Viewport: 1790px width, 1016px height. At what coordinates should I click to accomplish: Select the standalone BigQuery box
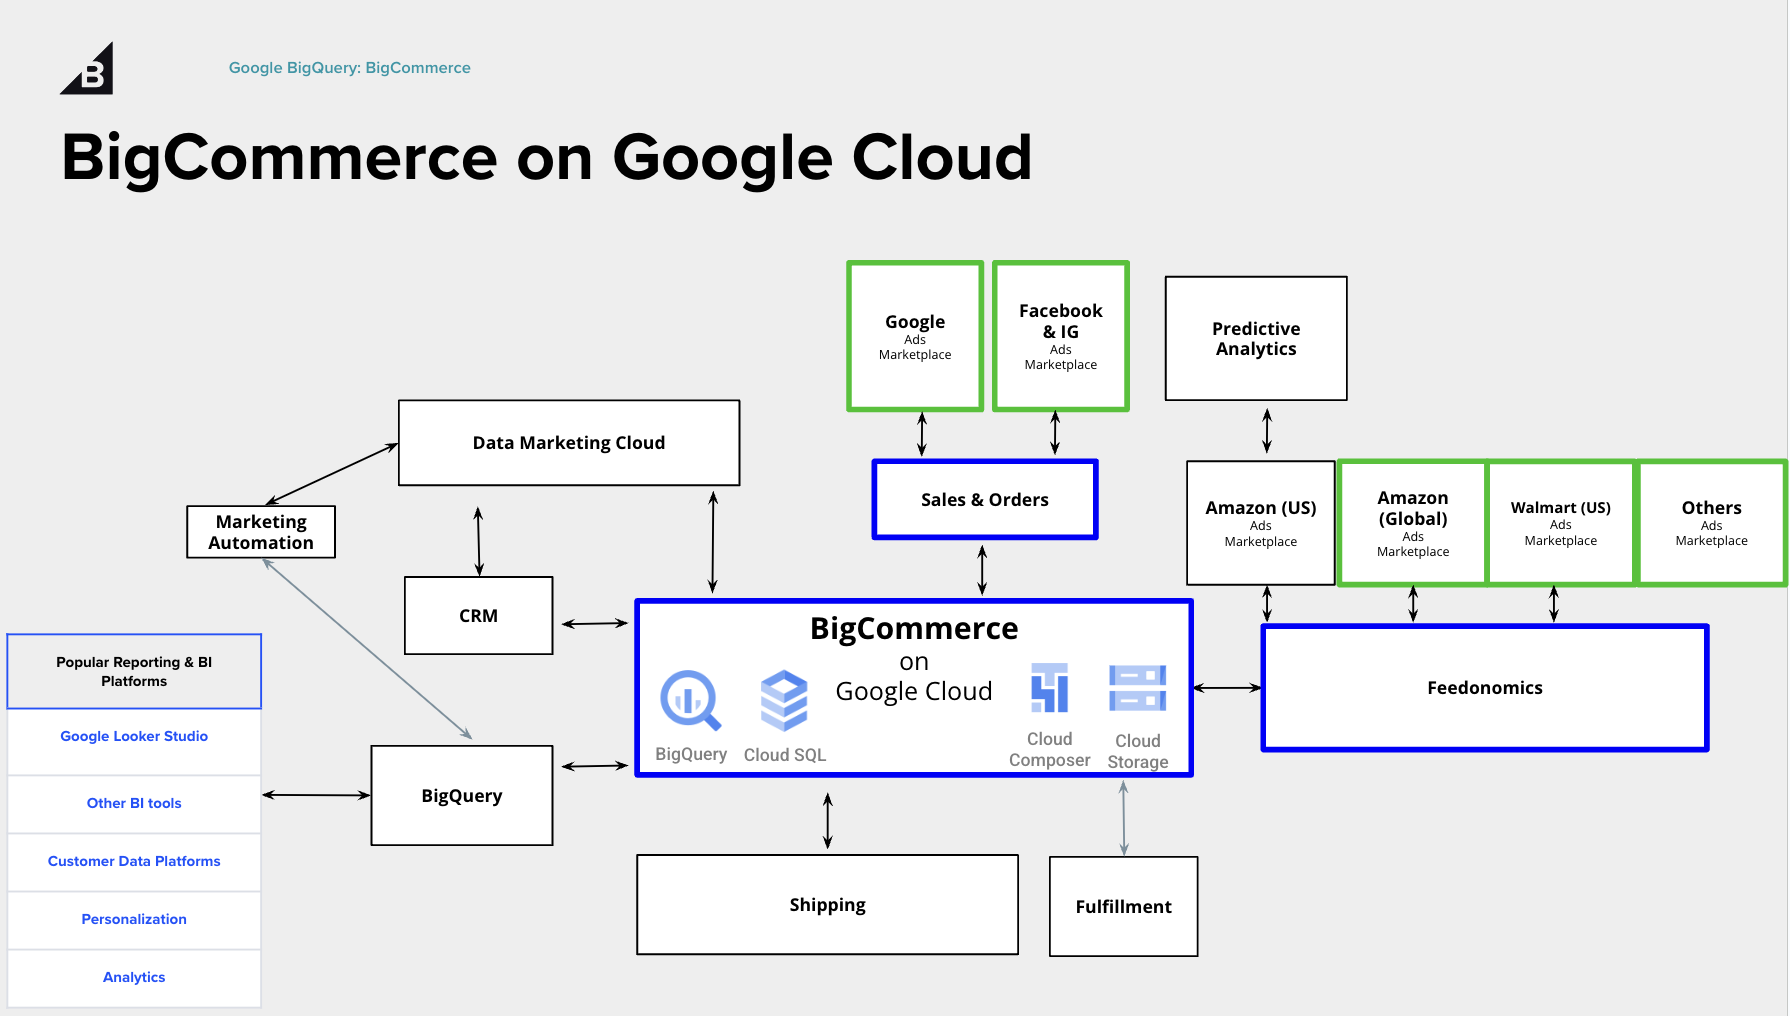tap(462, 796)
